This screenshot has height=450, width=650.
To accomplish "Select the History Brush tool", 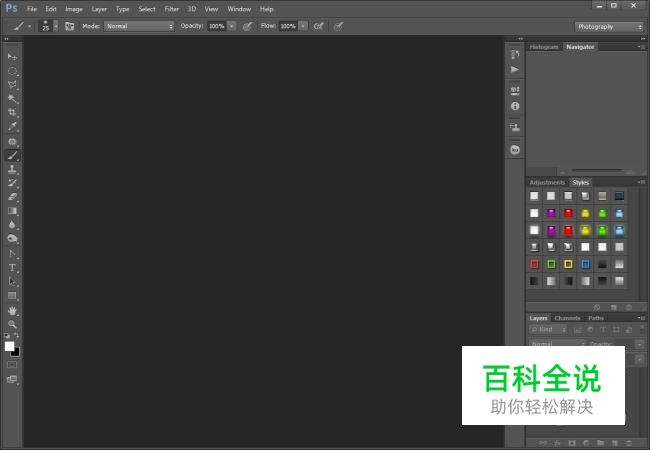I will [12, 183].
